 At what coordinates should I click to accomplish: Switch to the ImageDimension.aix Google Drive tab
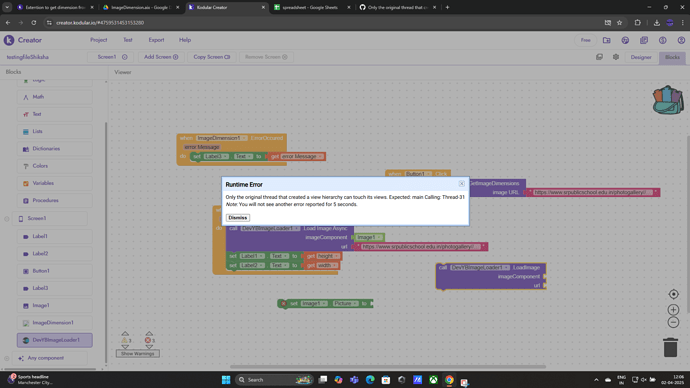tap(141, 7)
